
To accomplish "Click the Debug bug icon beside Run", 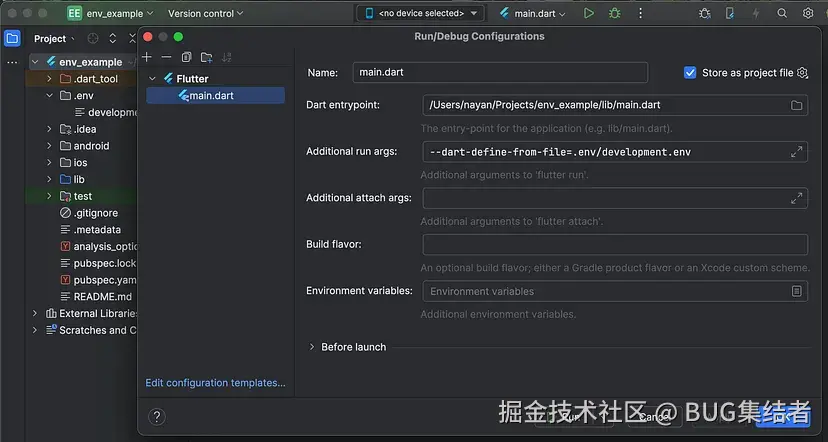I will tap(615, 13).
